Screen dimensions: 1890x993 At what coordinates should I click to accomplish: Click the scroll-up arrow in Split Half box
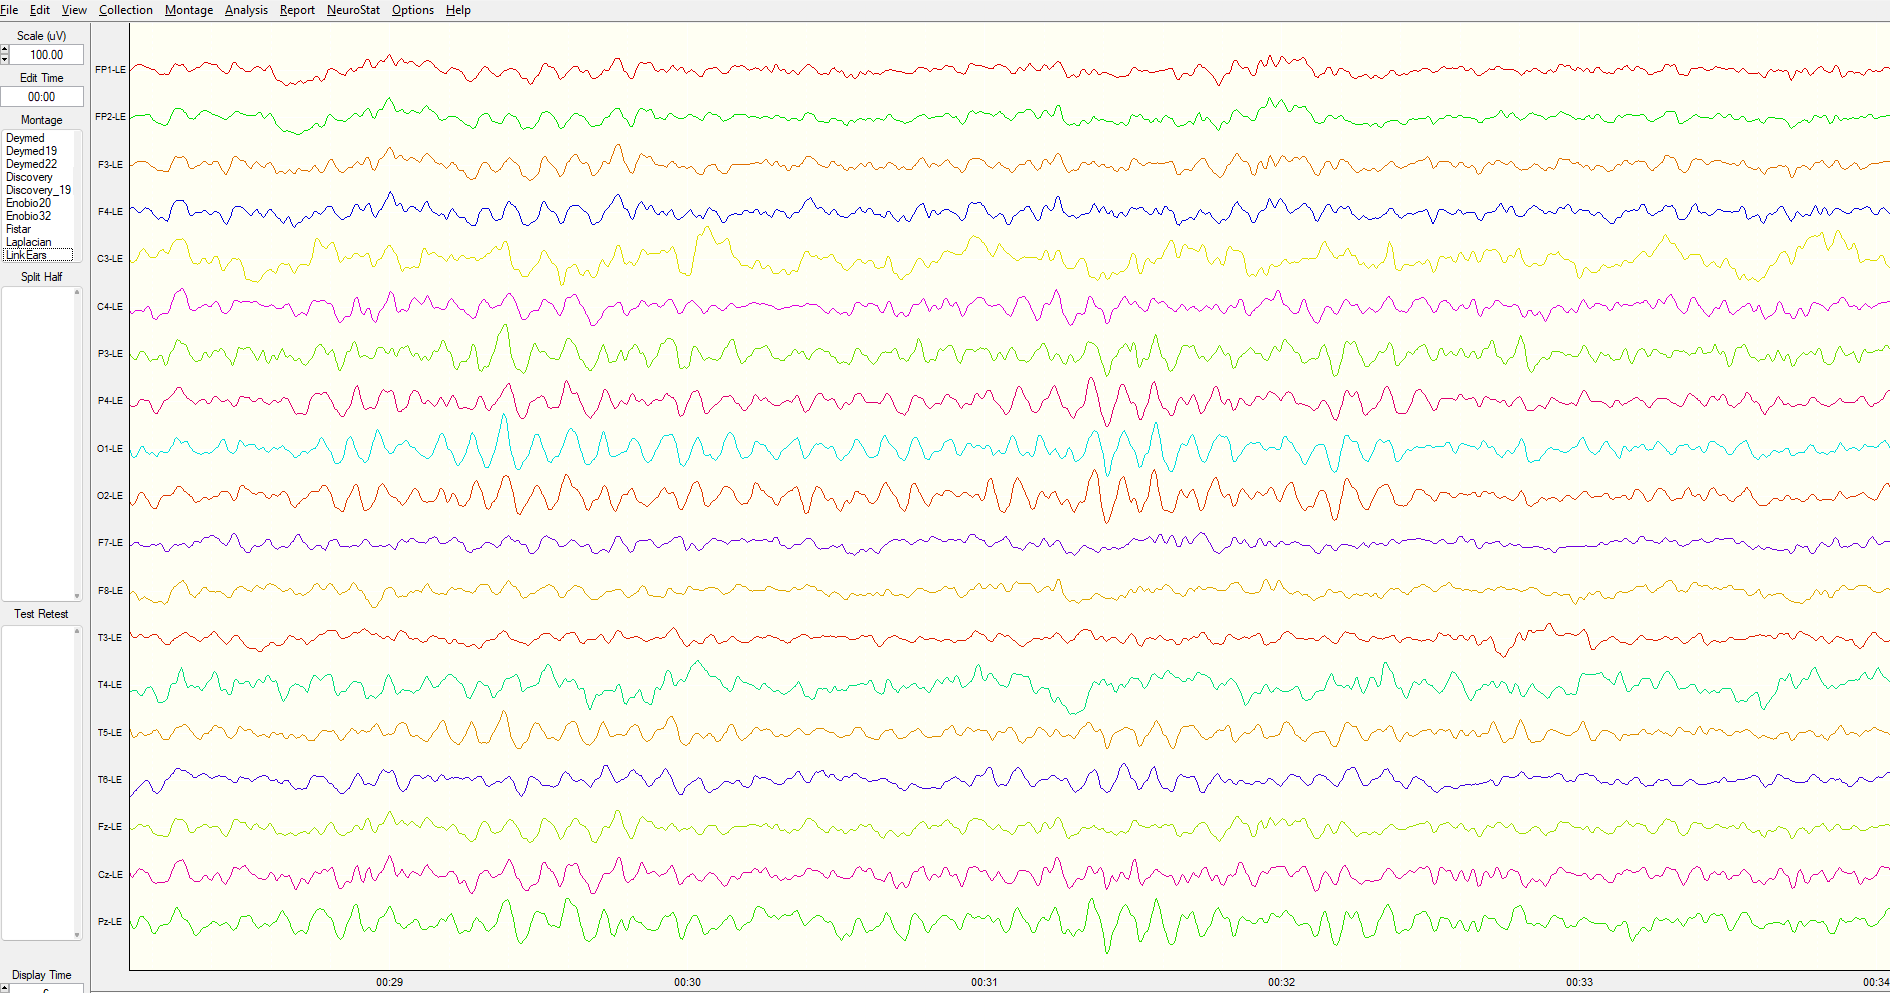tap(75, 293)
